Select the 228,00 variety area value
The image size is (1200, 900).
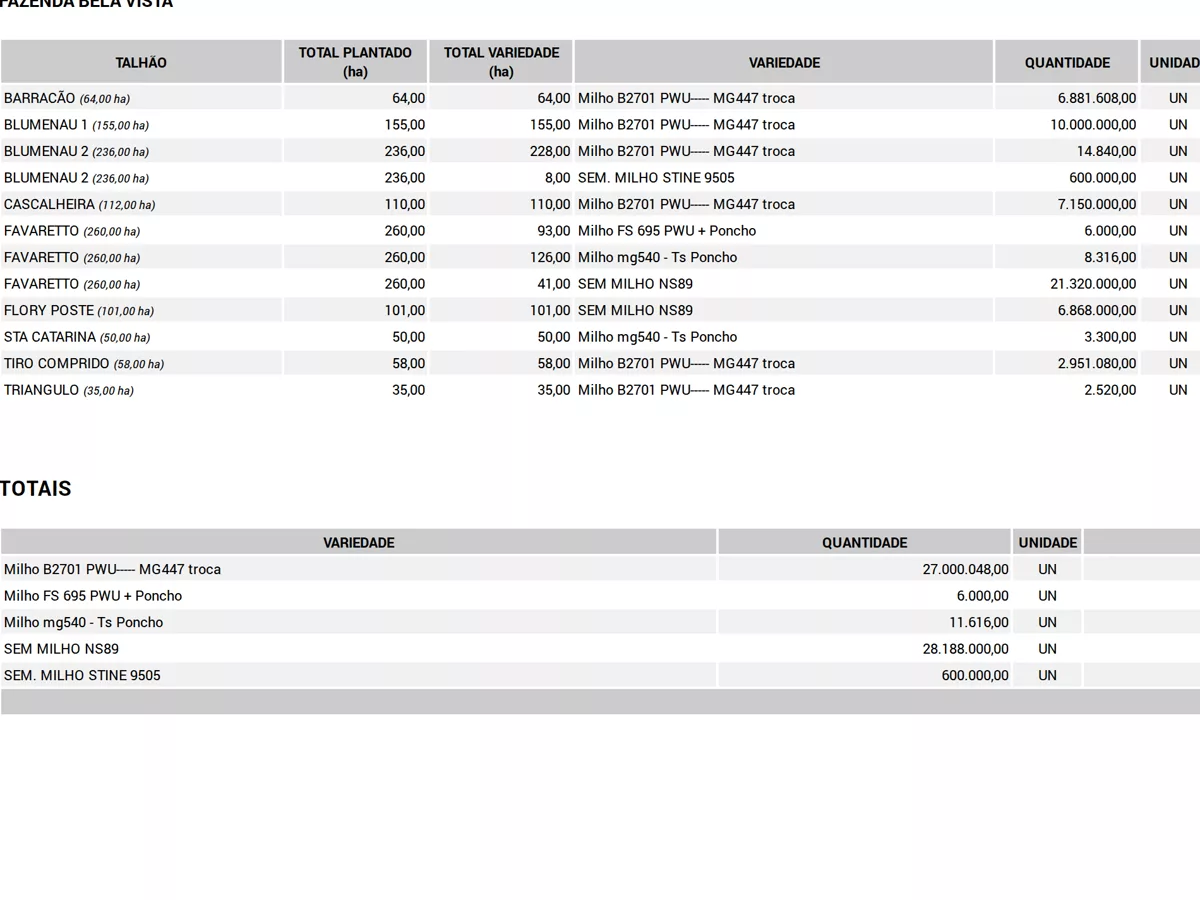coord(550,151)
